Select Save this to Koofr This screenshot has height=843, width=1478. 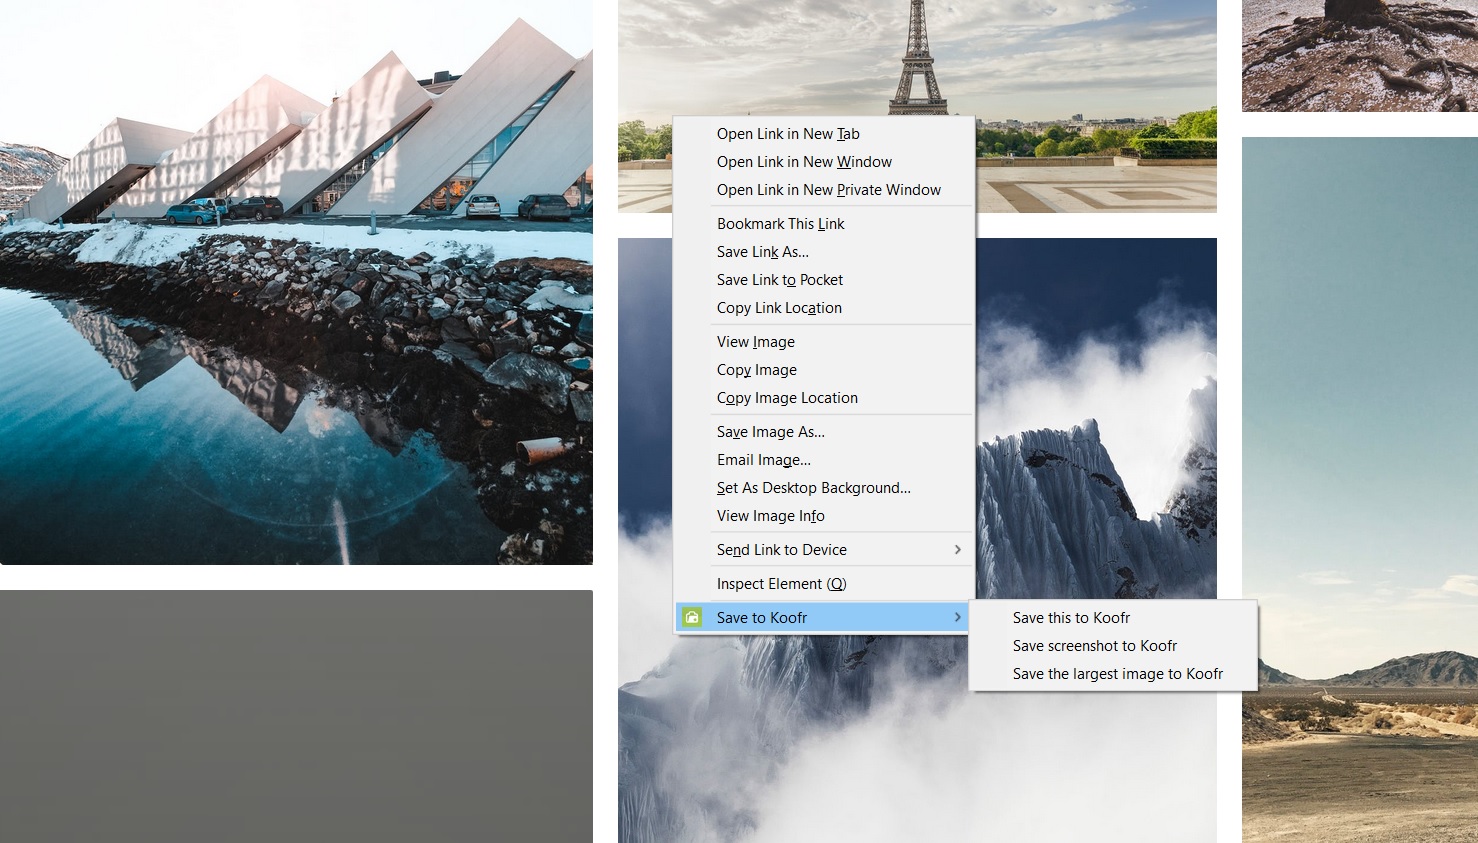point(1071,617)
